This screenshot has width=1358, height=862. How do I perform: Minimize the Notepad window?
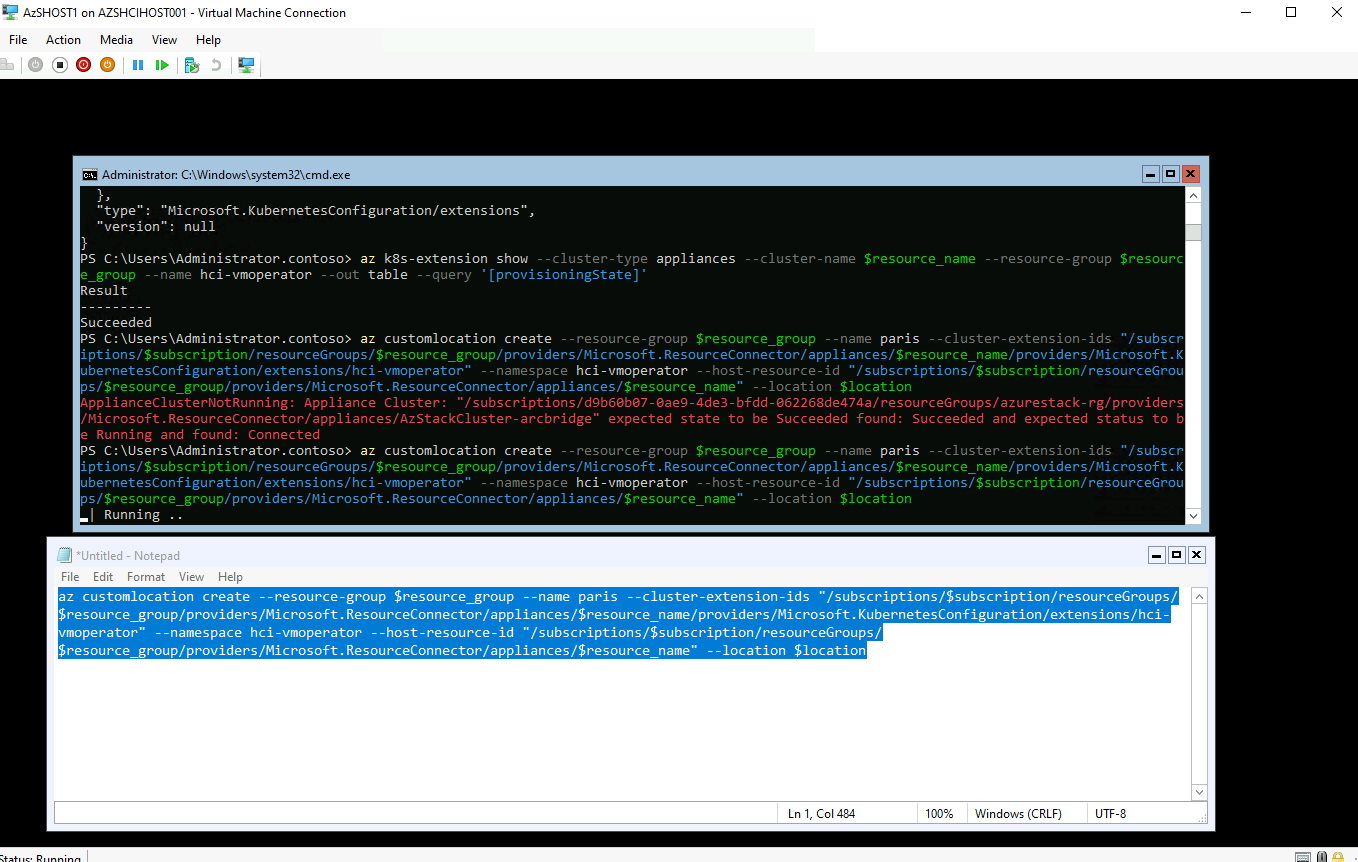[x=1158, y=555]
